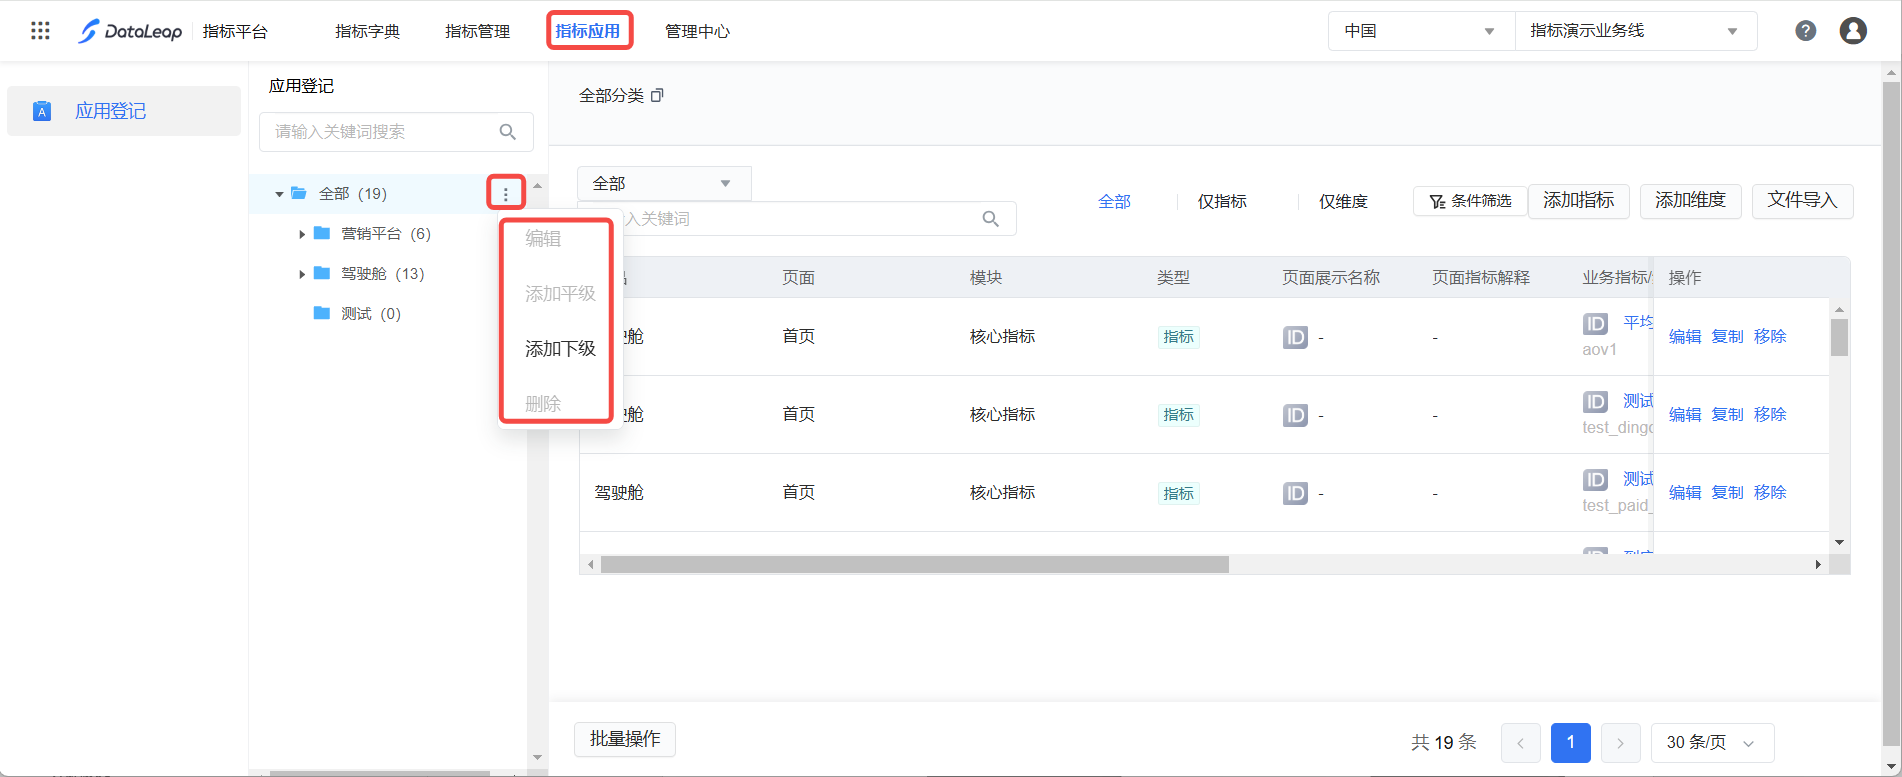Image resolution: width=1902 pixels, height=777 pixels.
Task: Open the 30 条/页 page size dropdown
Action: tap(1712, 743)
